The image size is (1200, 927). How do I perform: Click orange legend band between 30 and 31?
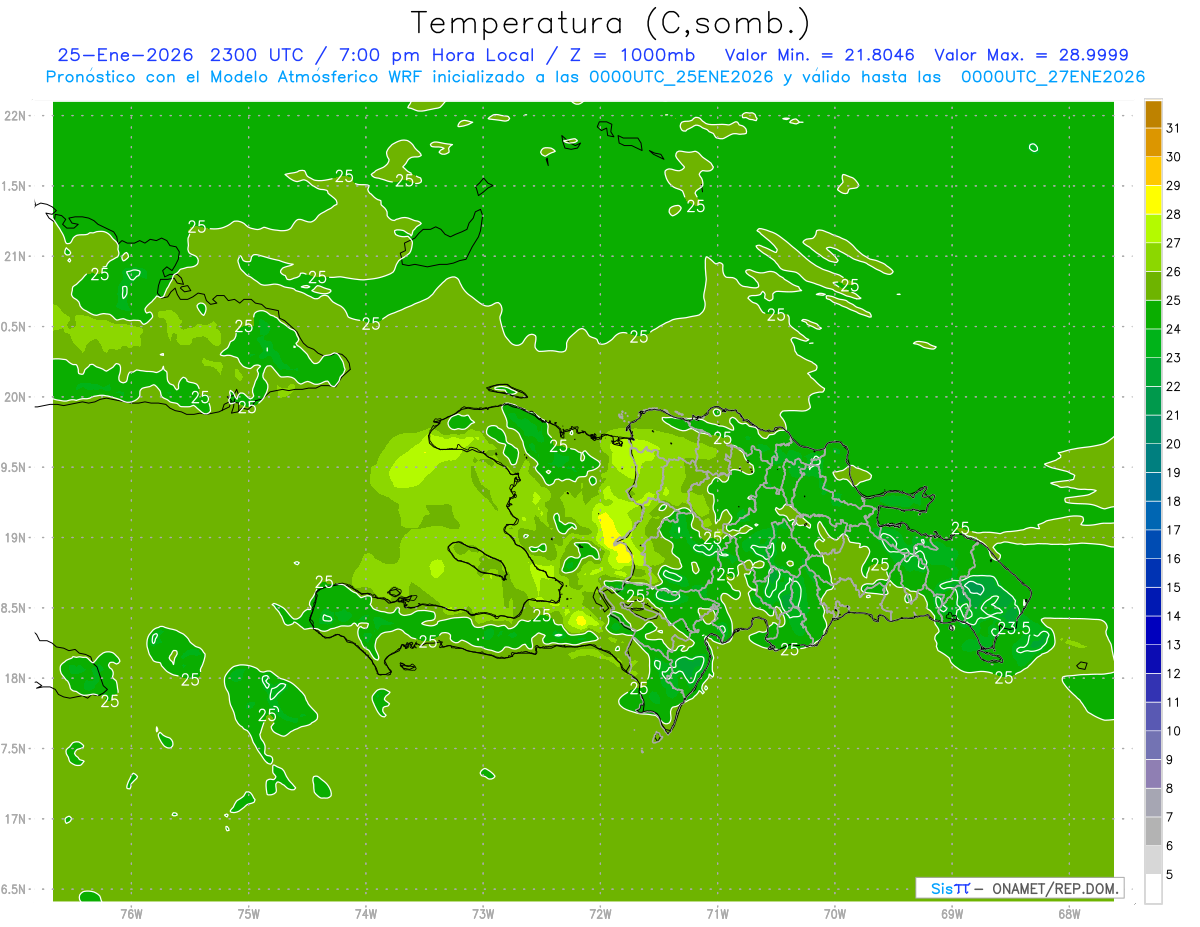(x=1154, y=143)
